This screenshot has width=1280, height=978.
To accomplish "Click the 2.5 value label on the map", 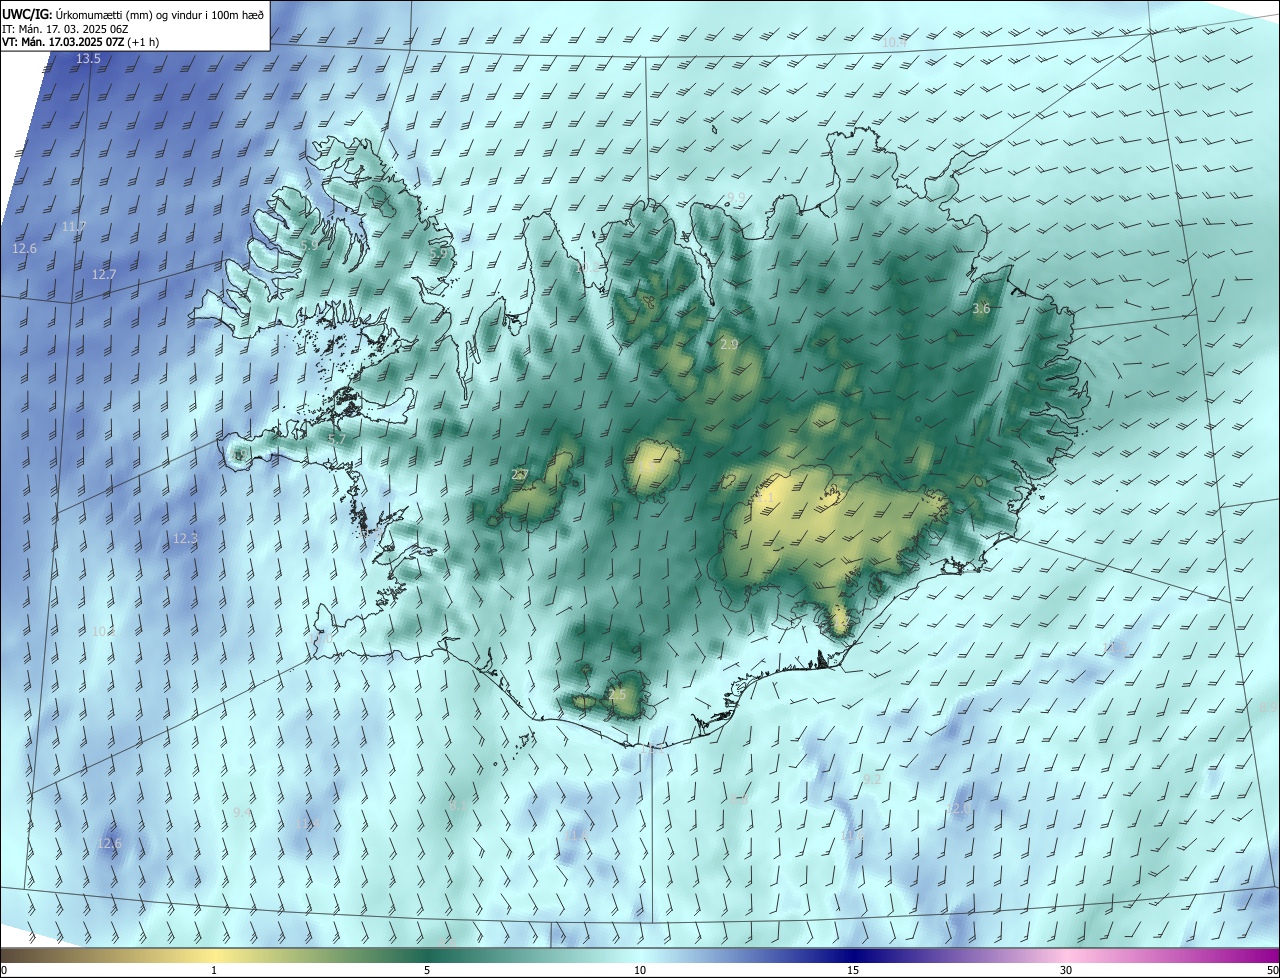I will click(x=617, y=695).
